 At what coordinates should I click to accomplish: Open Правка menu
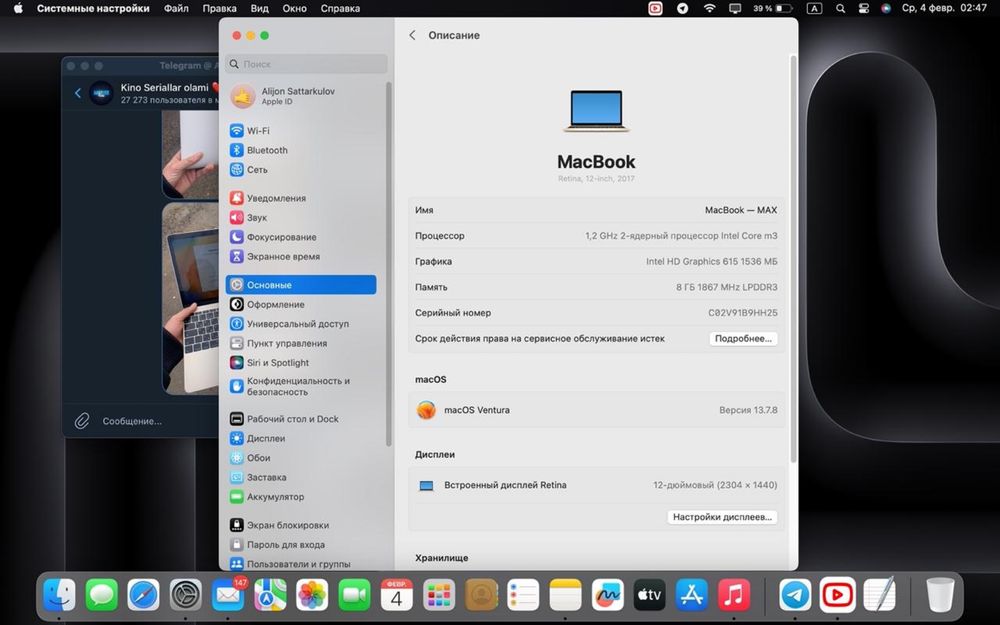coord(219,8)
